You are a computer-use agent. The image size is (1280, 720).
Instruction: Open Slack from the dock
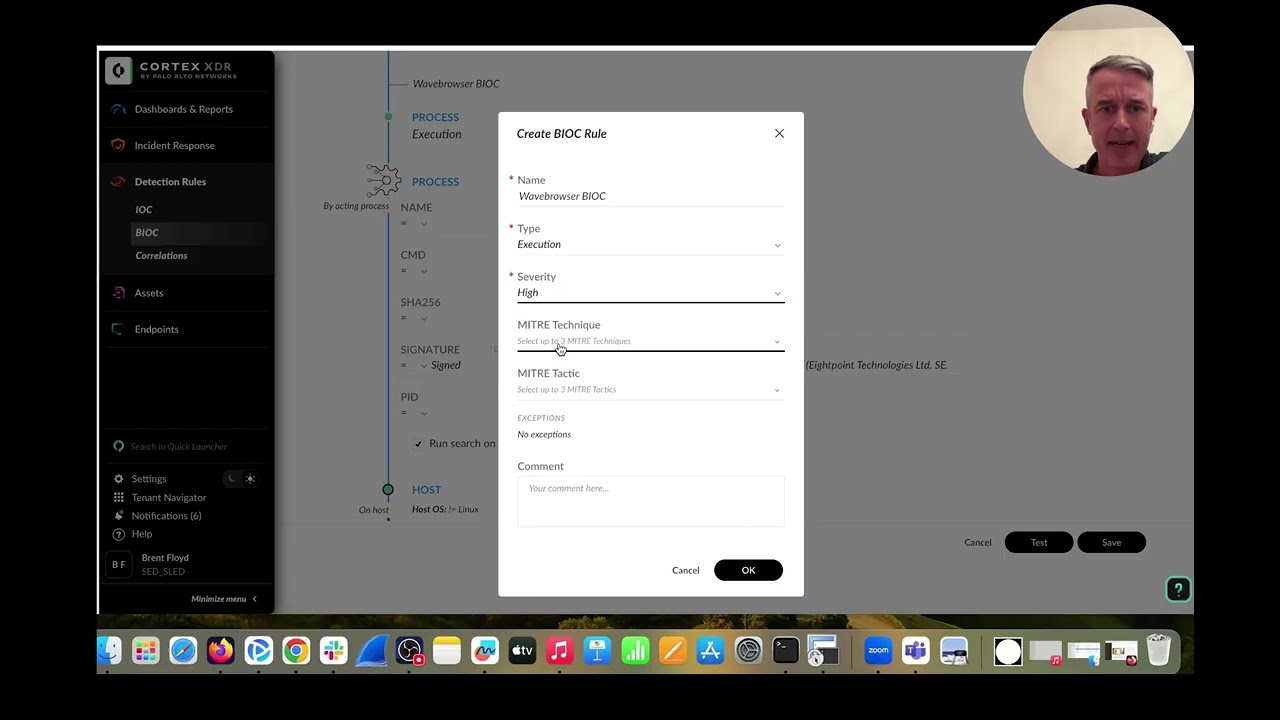click(x=334, y=652)
